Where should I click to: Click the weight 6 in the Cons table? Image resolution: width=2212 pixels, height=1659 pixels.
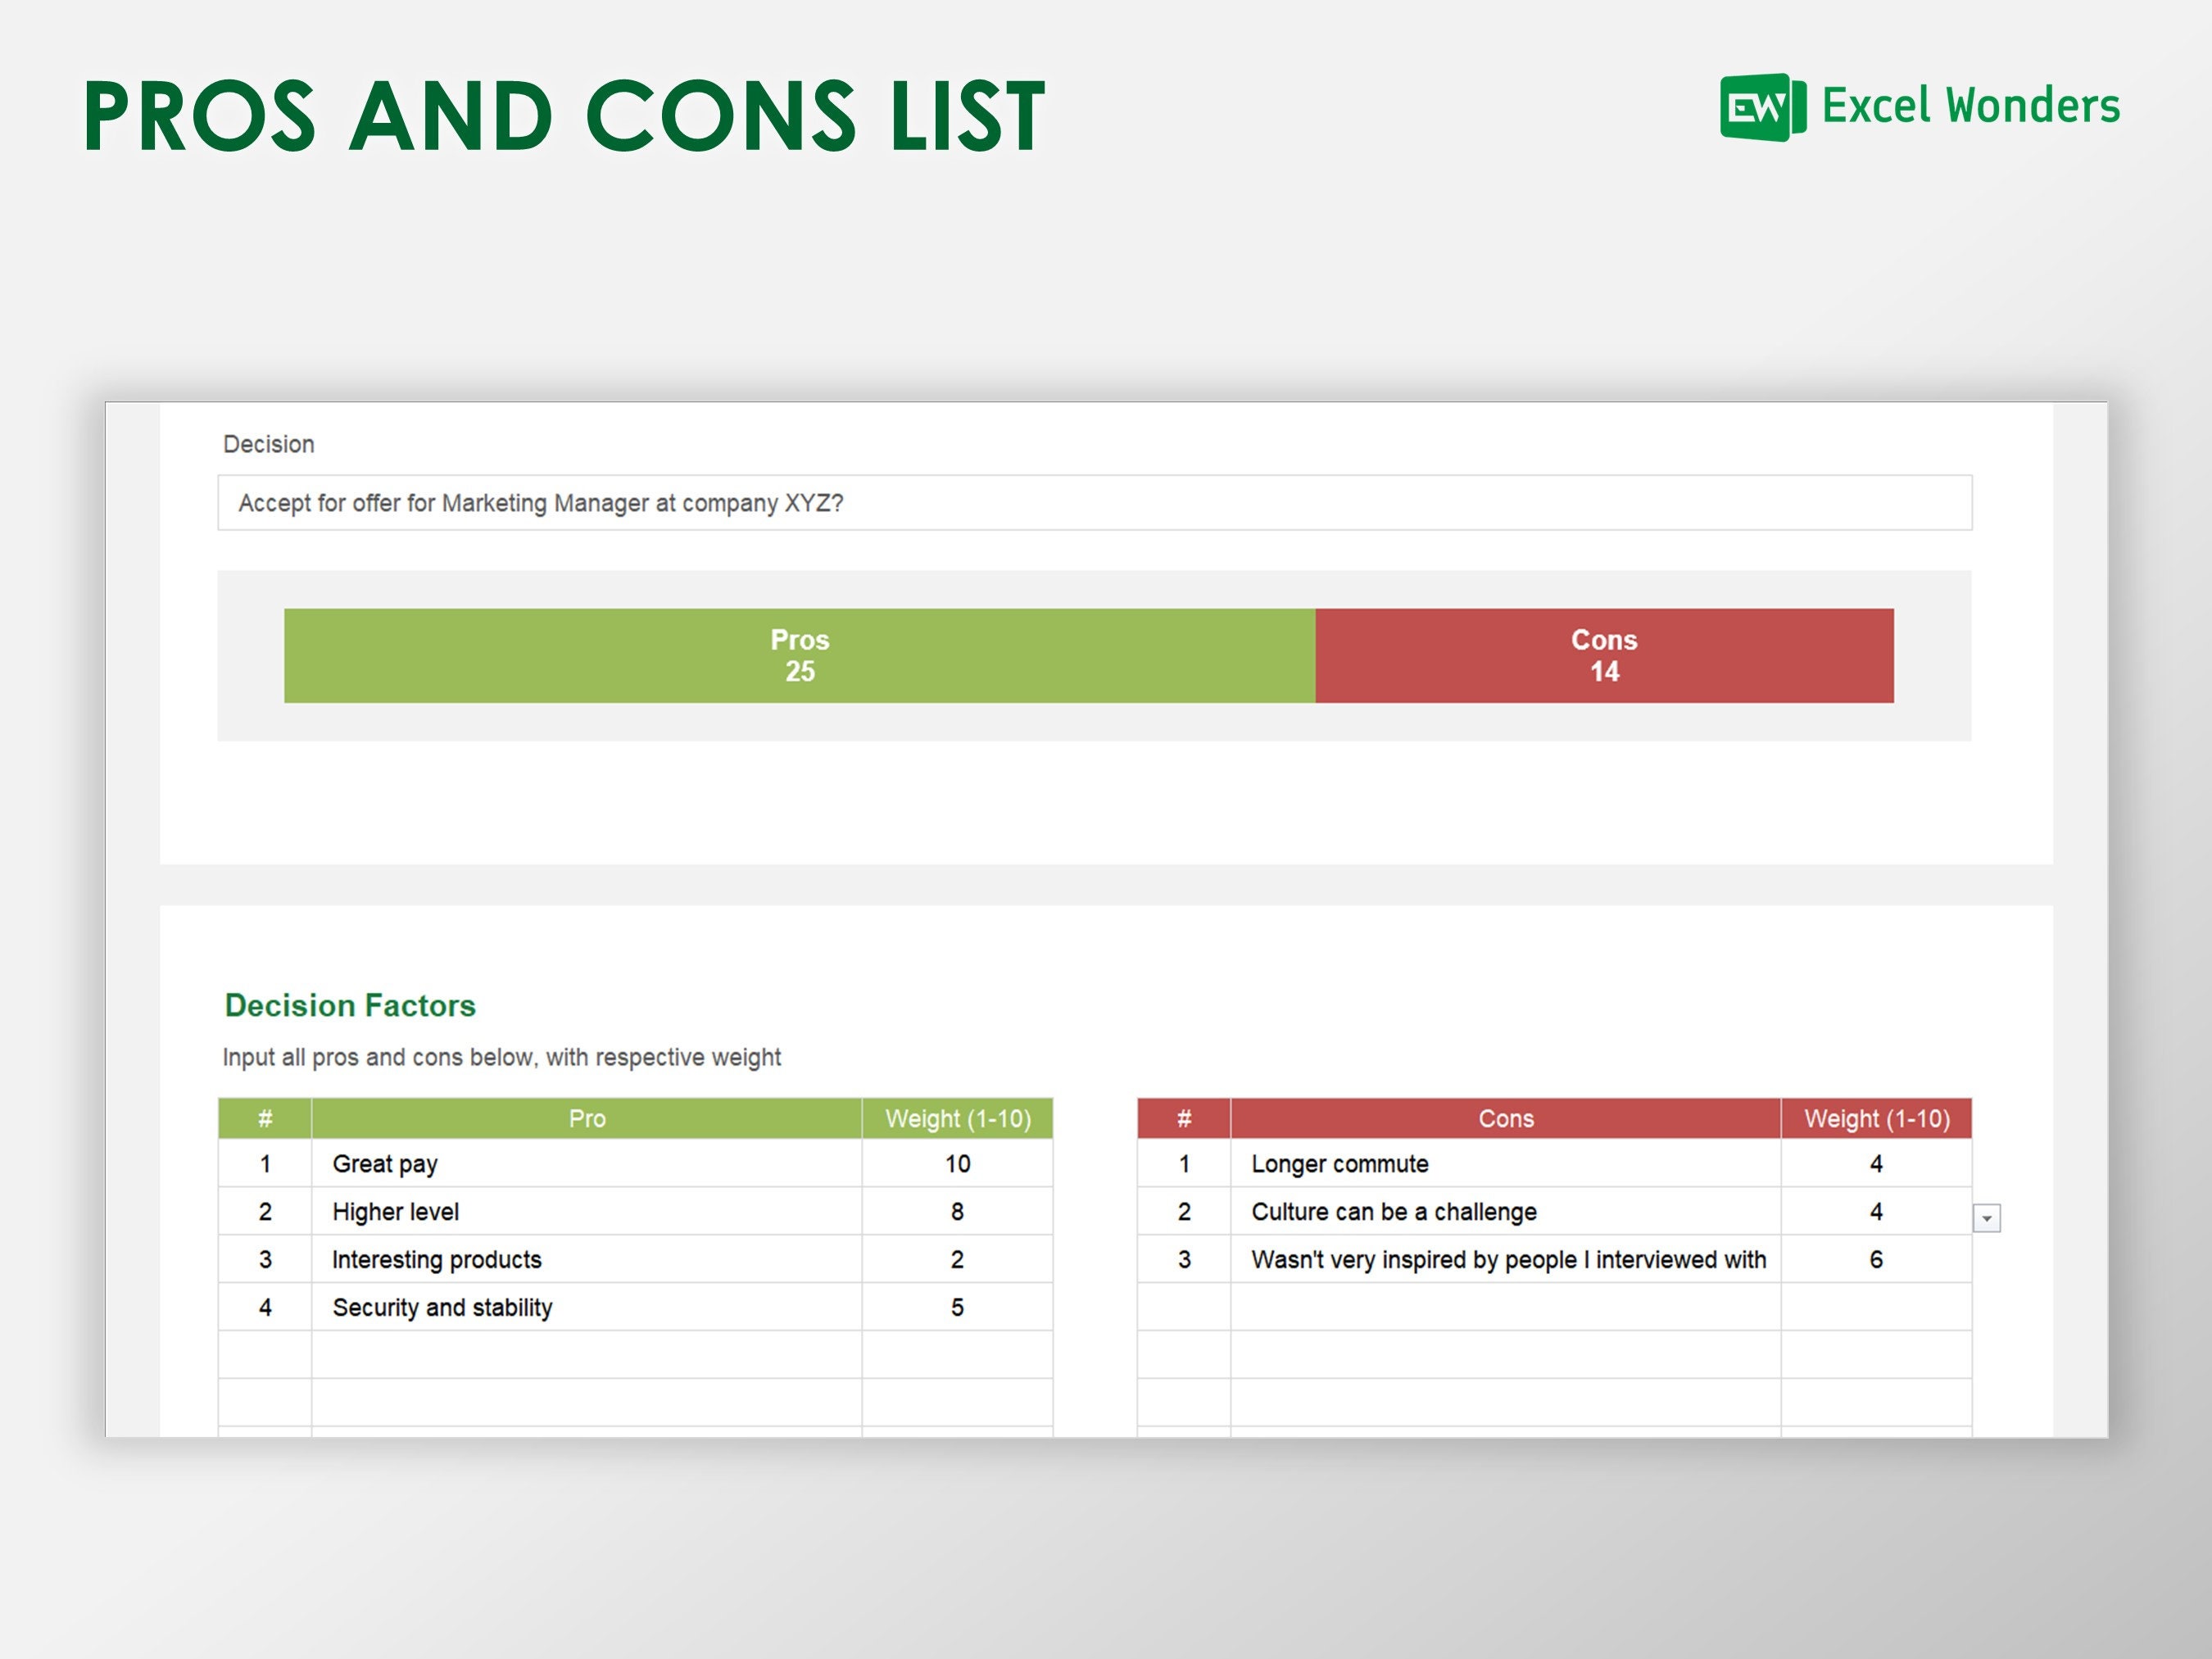(x=1877, y=1260)
